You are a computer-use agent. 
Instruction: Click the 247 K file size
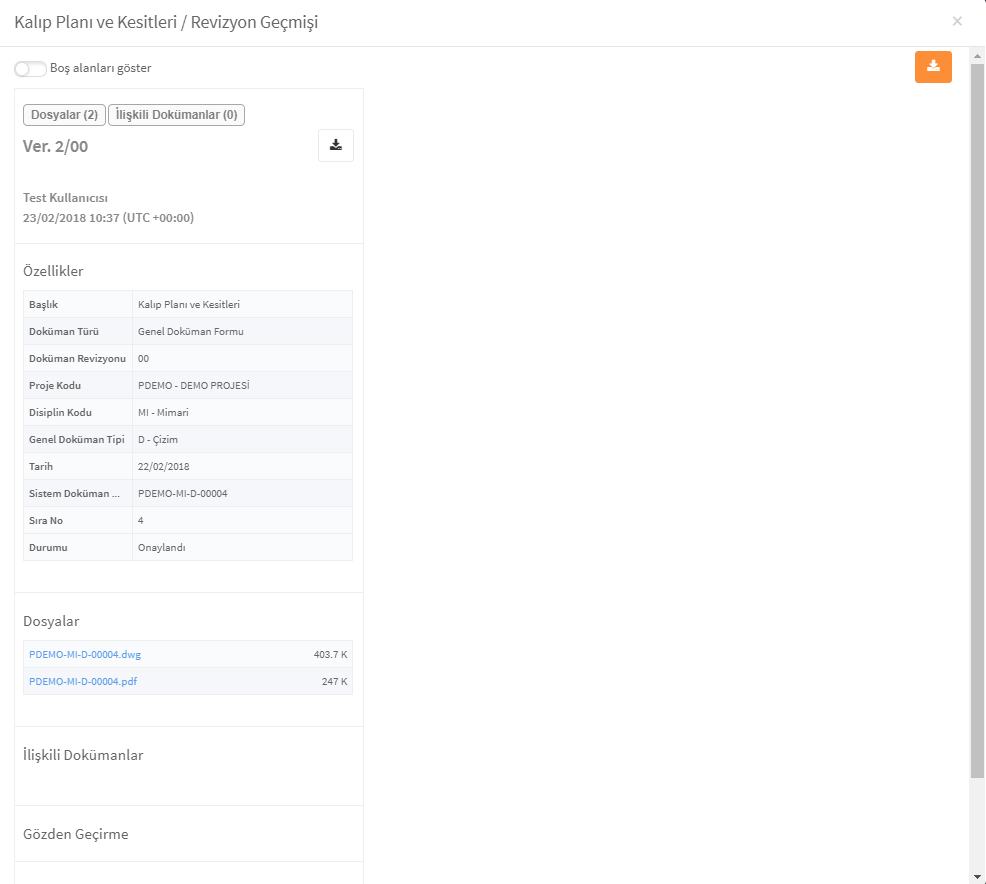point(335,682)
